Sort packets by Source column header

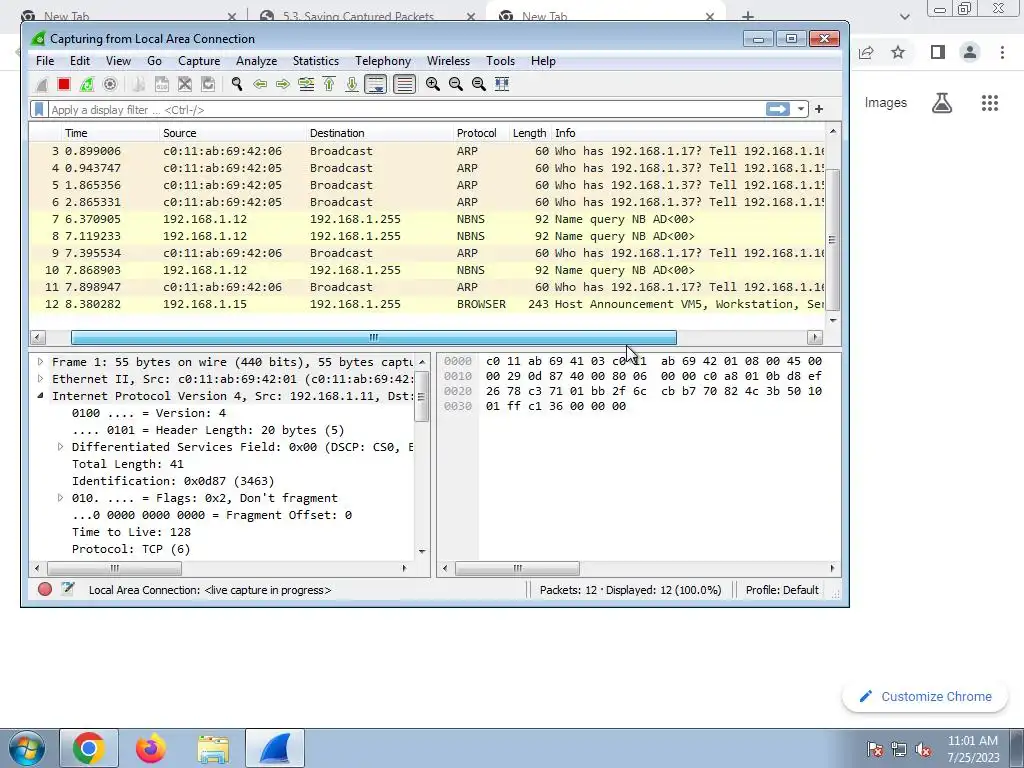click(x=232, y=133)
